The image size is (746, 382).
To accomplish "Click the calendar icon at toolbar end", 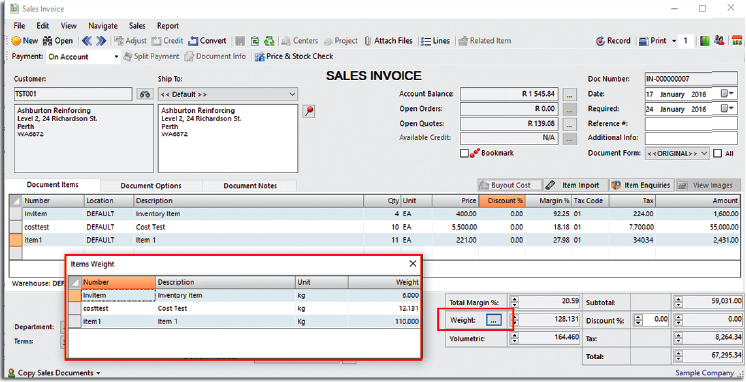I will click(x=737, y=41).
